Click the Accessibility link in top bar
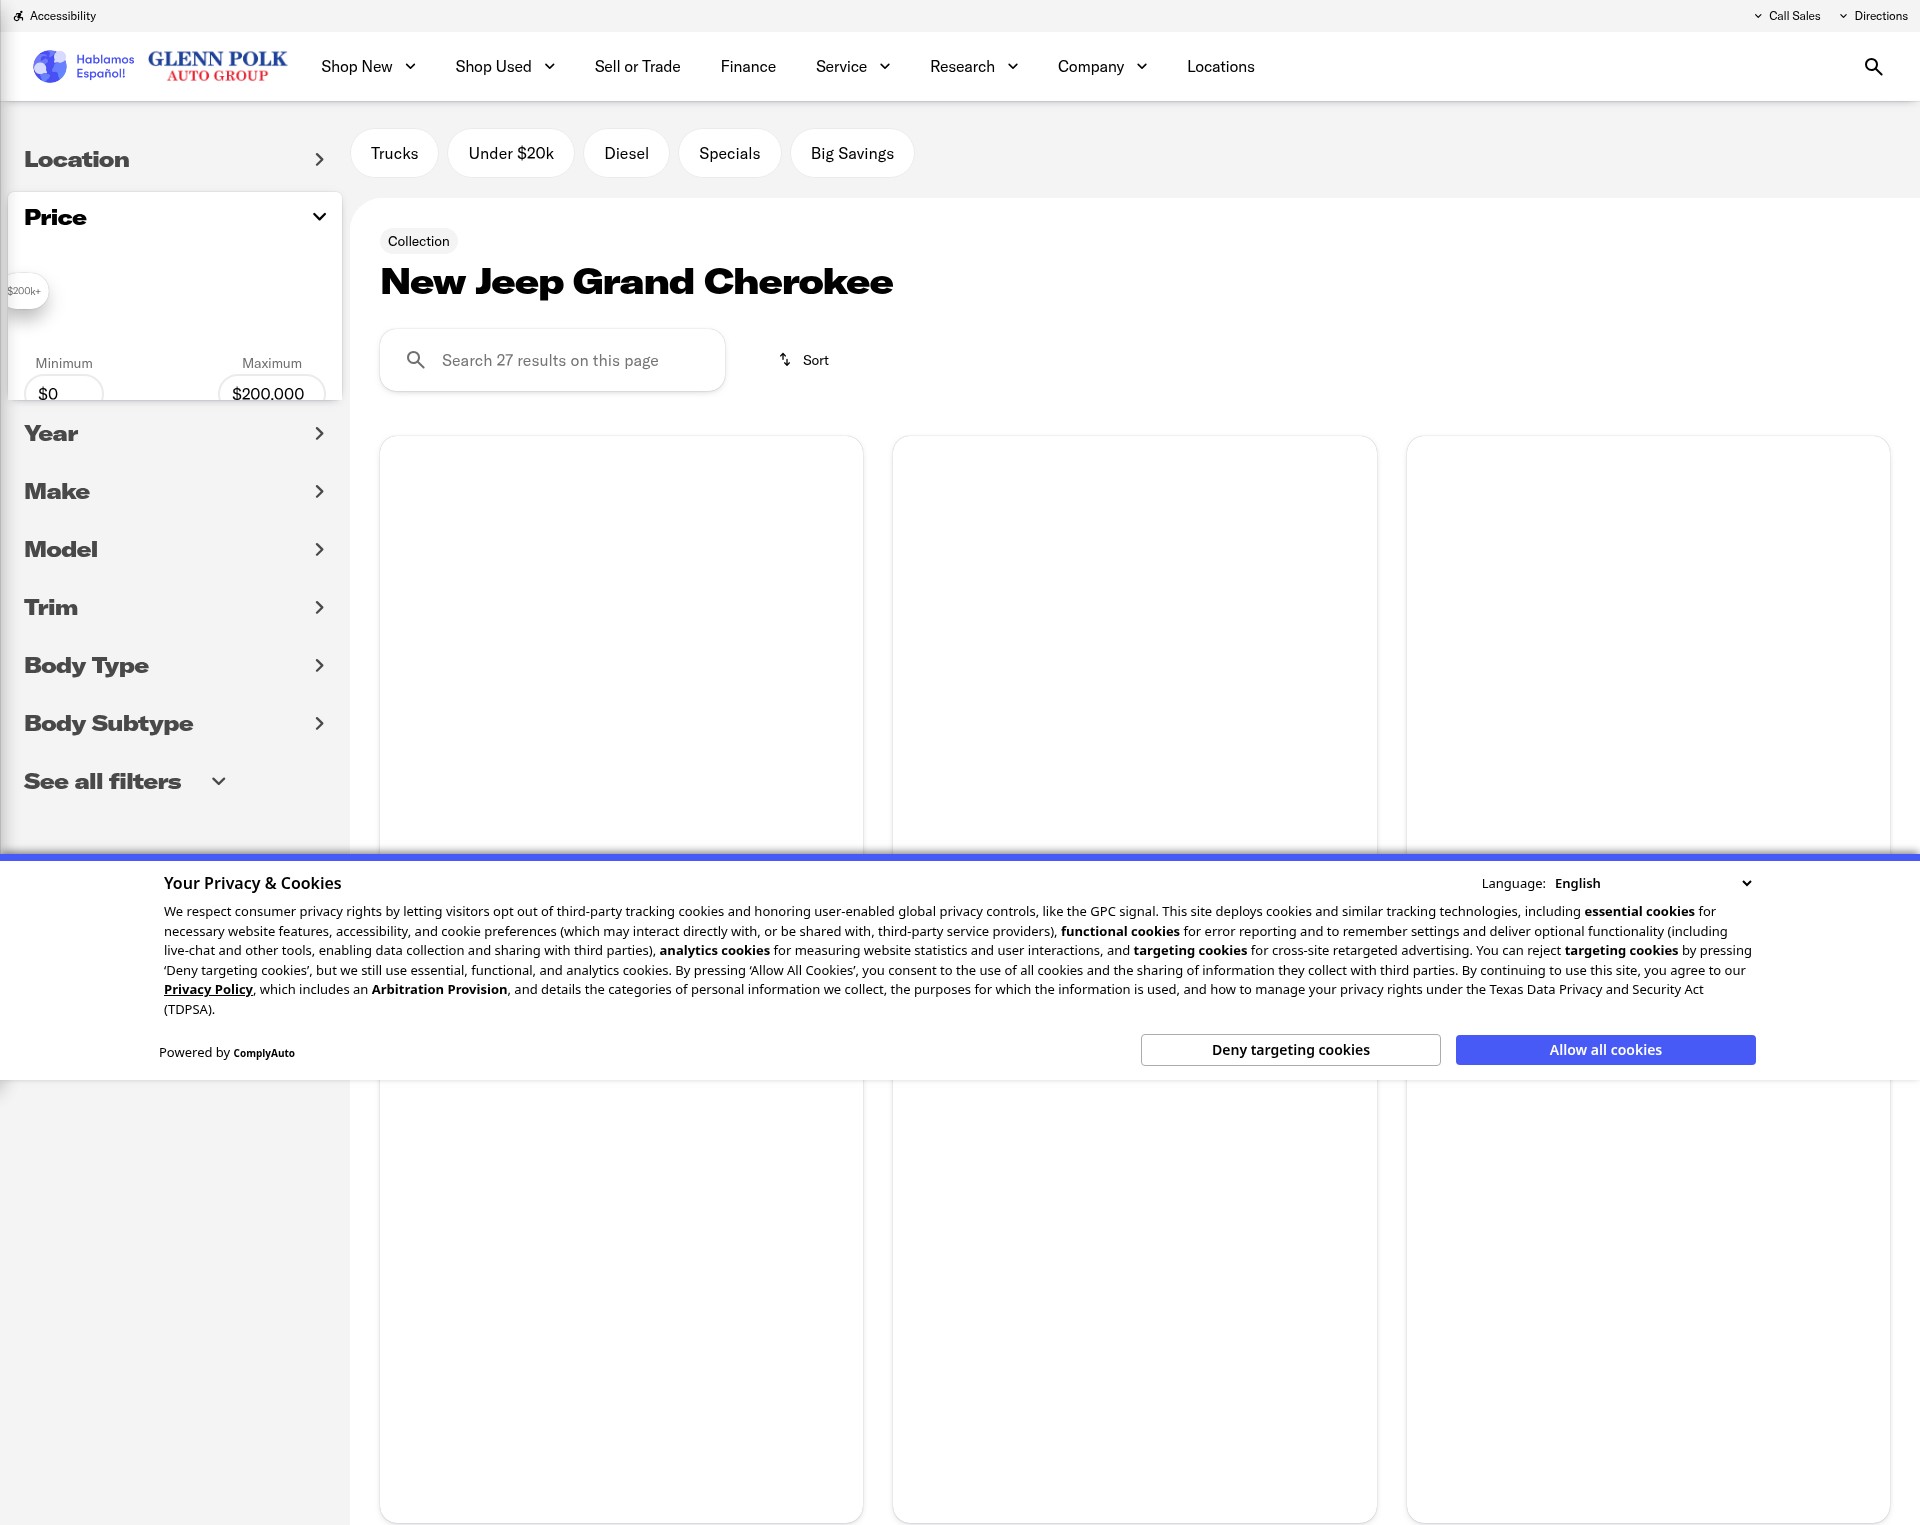Image resolution: width=1920 pixels, height=1525 pixels. pos(55,16)
